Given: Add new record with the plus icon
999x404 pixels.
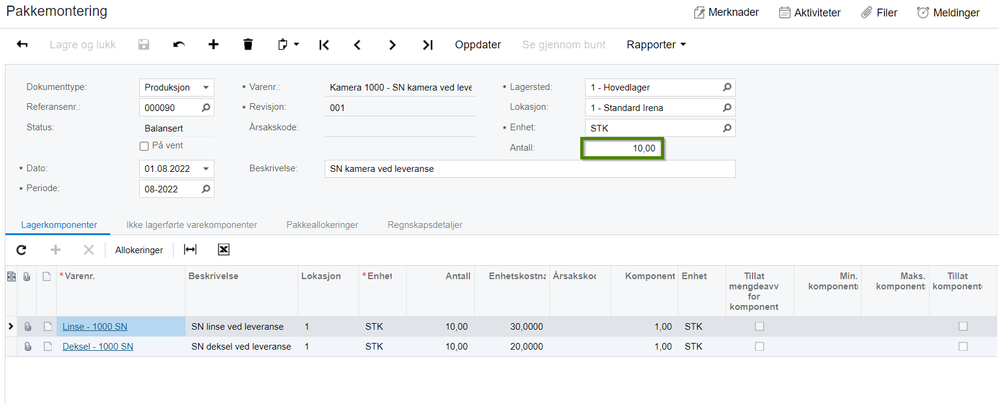Looking at the screenshot, I should (213, 45).
